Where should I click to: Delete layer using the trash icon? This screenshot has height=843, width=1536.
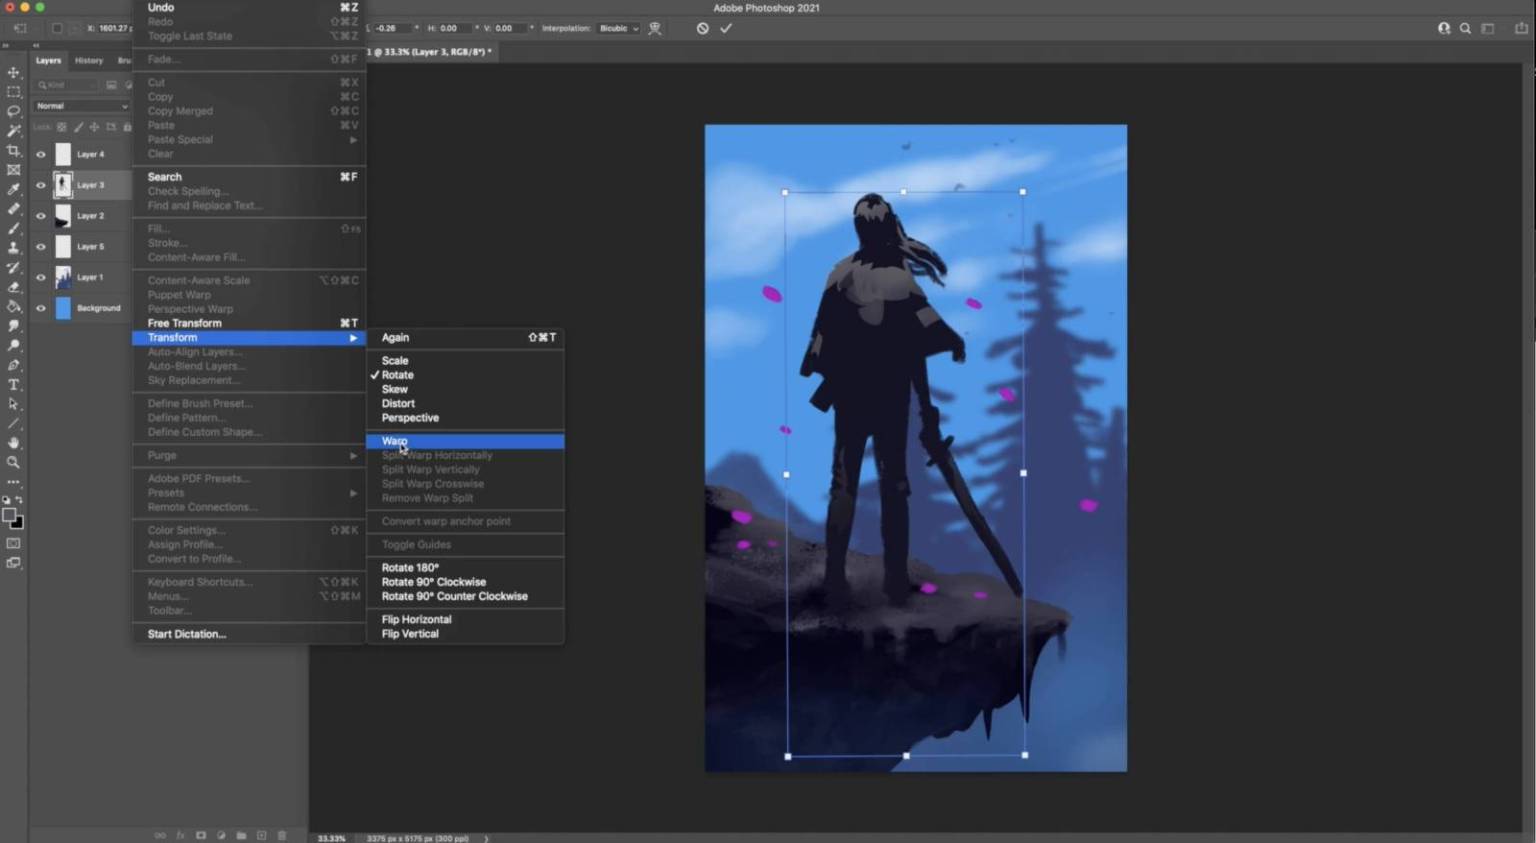[x=282, y=835]
